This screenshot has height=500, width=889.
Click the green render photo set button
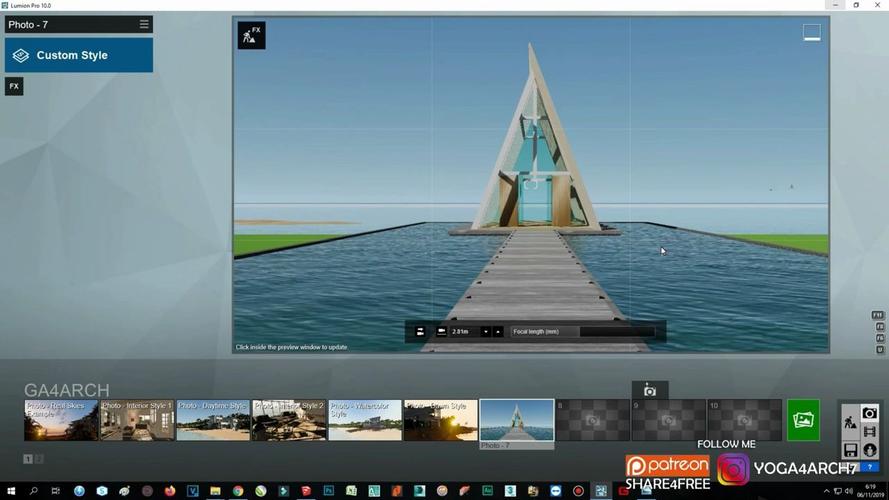803,420
